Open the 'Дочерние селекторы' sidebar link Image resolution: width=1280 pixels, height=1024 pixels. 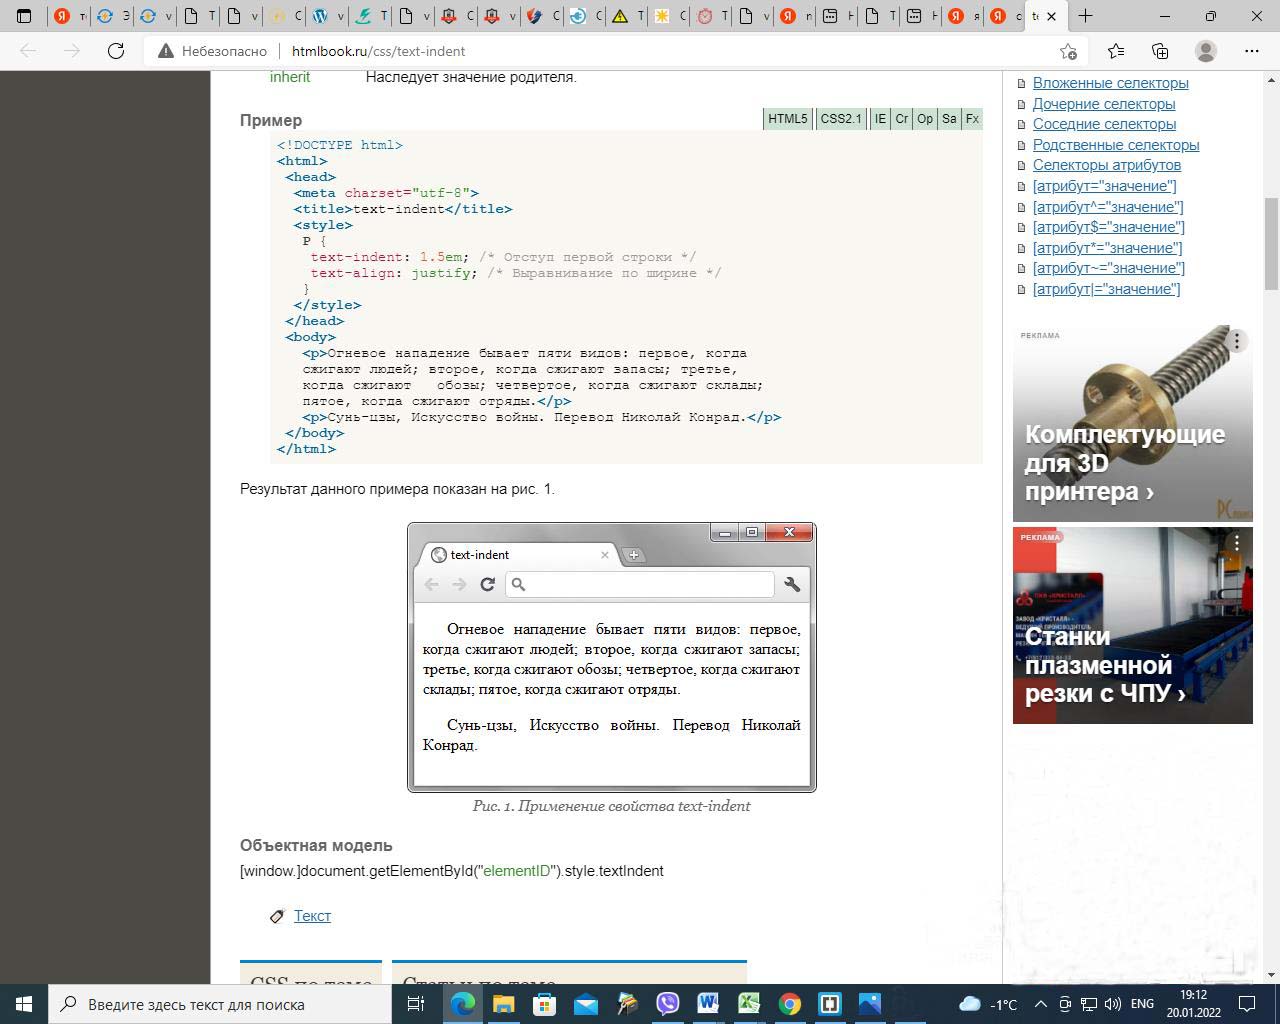(x=1103, y=104)
